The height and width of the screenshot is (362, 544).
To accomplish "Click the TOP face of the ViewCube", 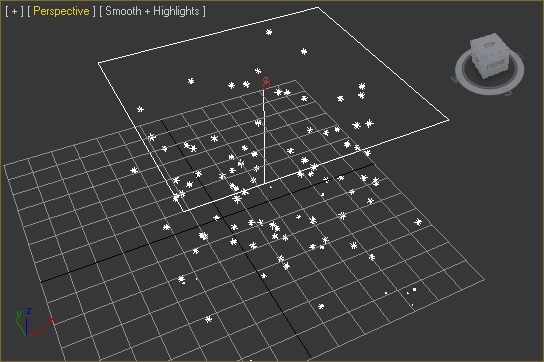I will (x=489, y=45).
